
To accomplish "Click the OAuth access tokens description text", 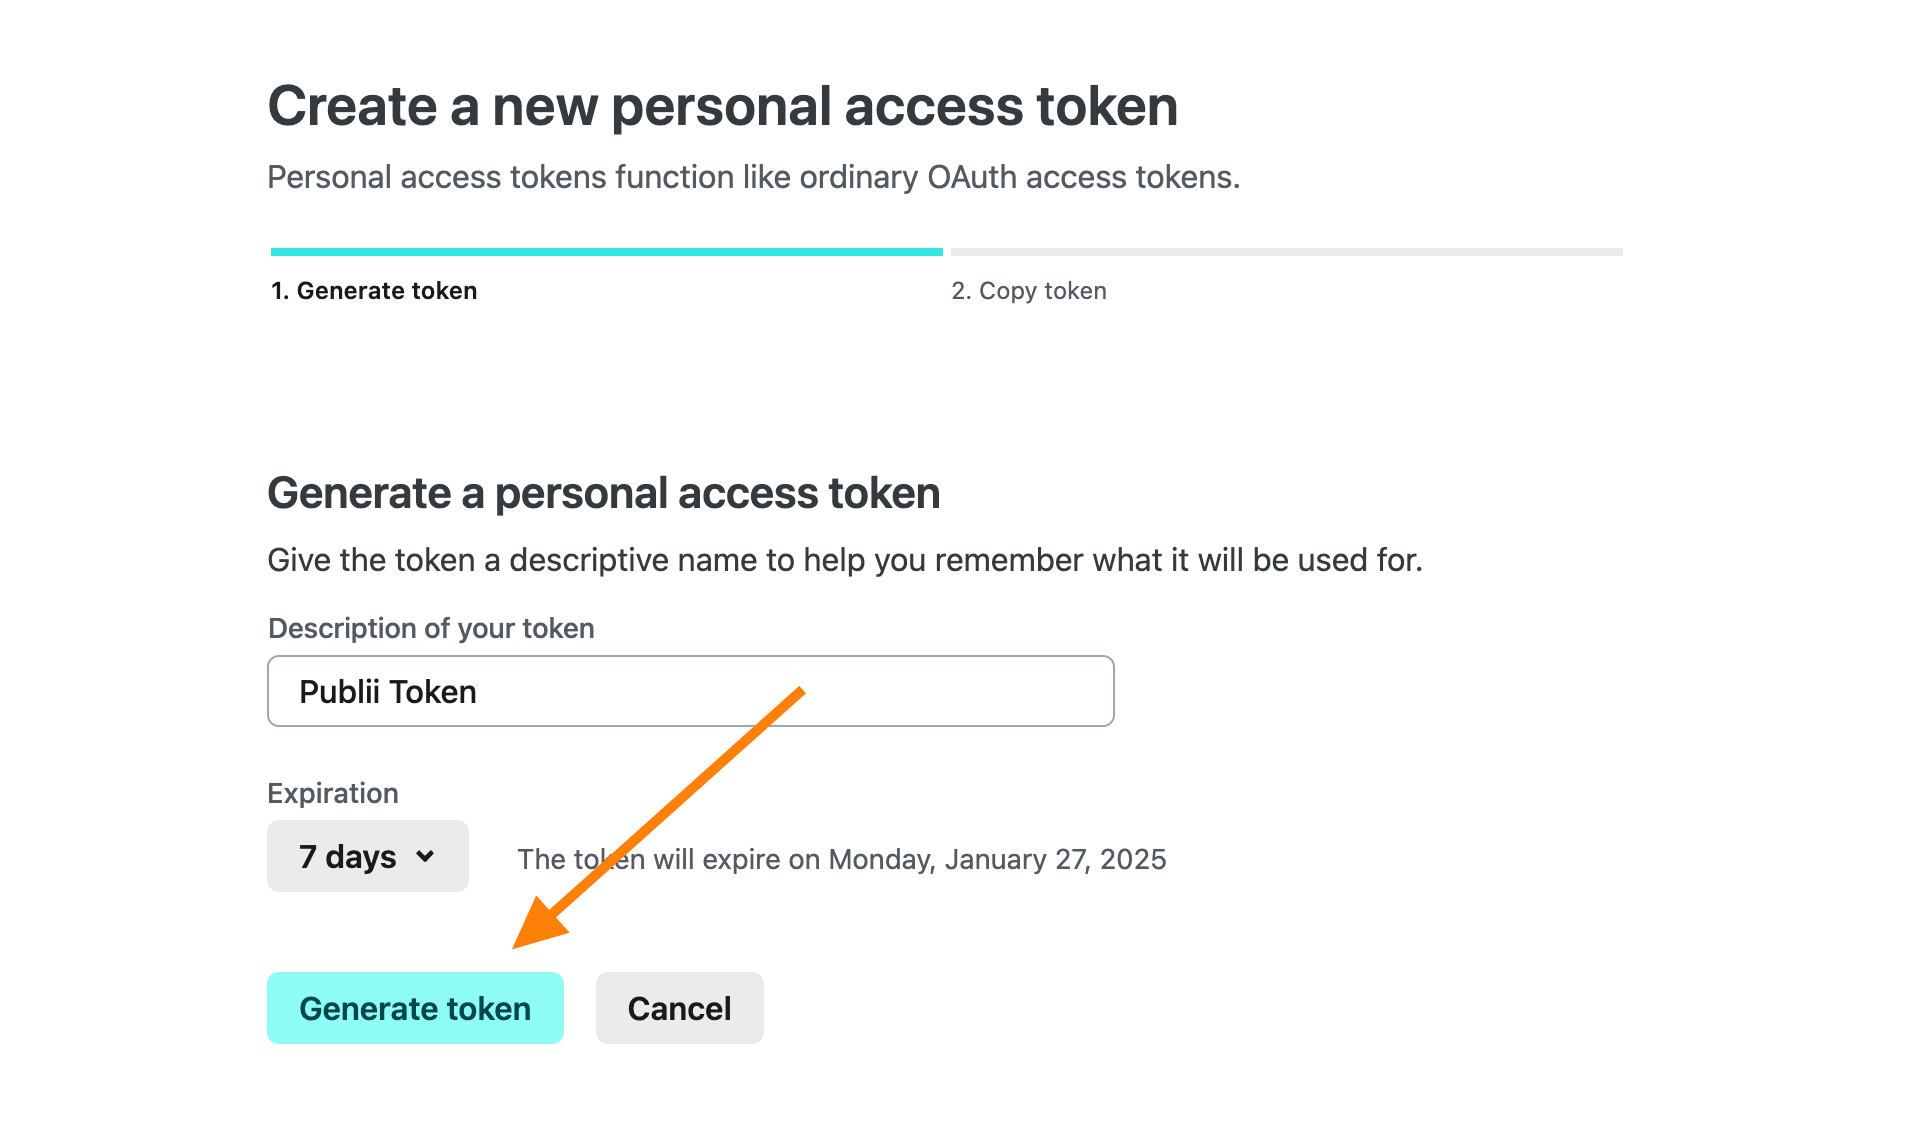I will click(753, 177).
